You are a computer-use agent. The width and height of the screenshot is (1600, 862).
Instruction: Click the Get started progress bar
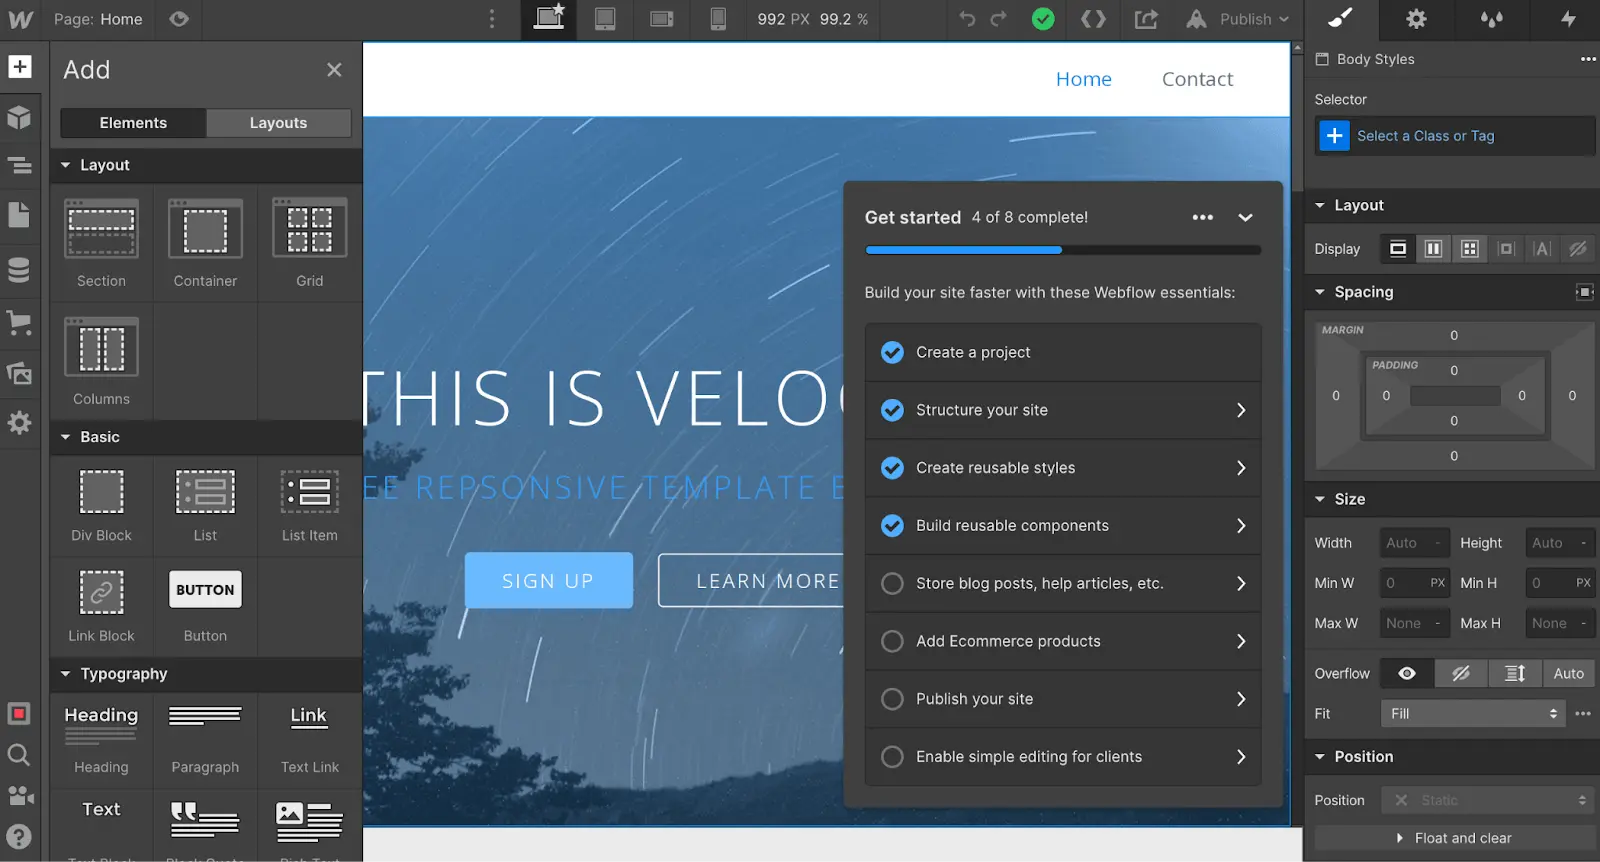click(1063, 250)
